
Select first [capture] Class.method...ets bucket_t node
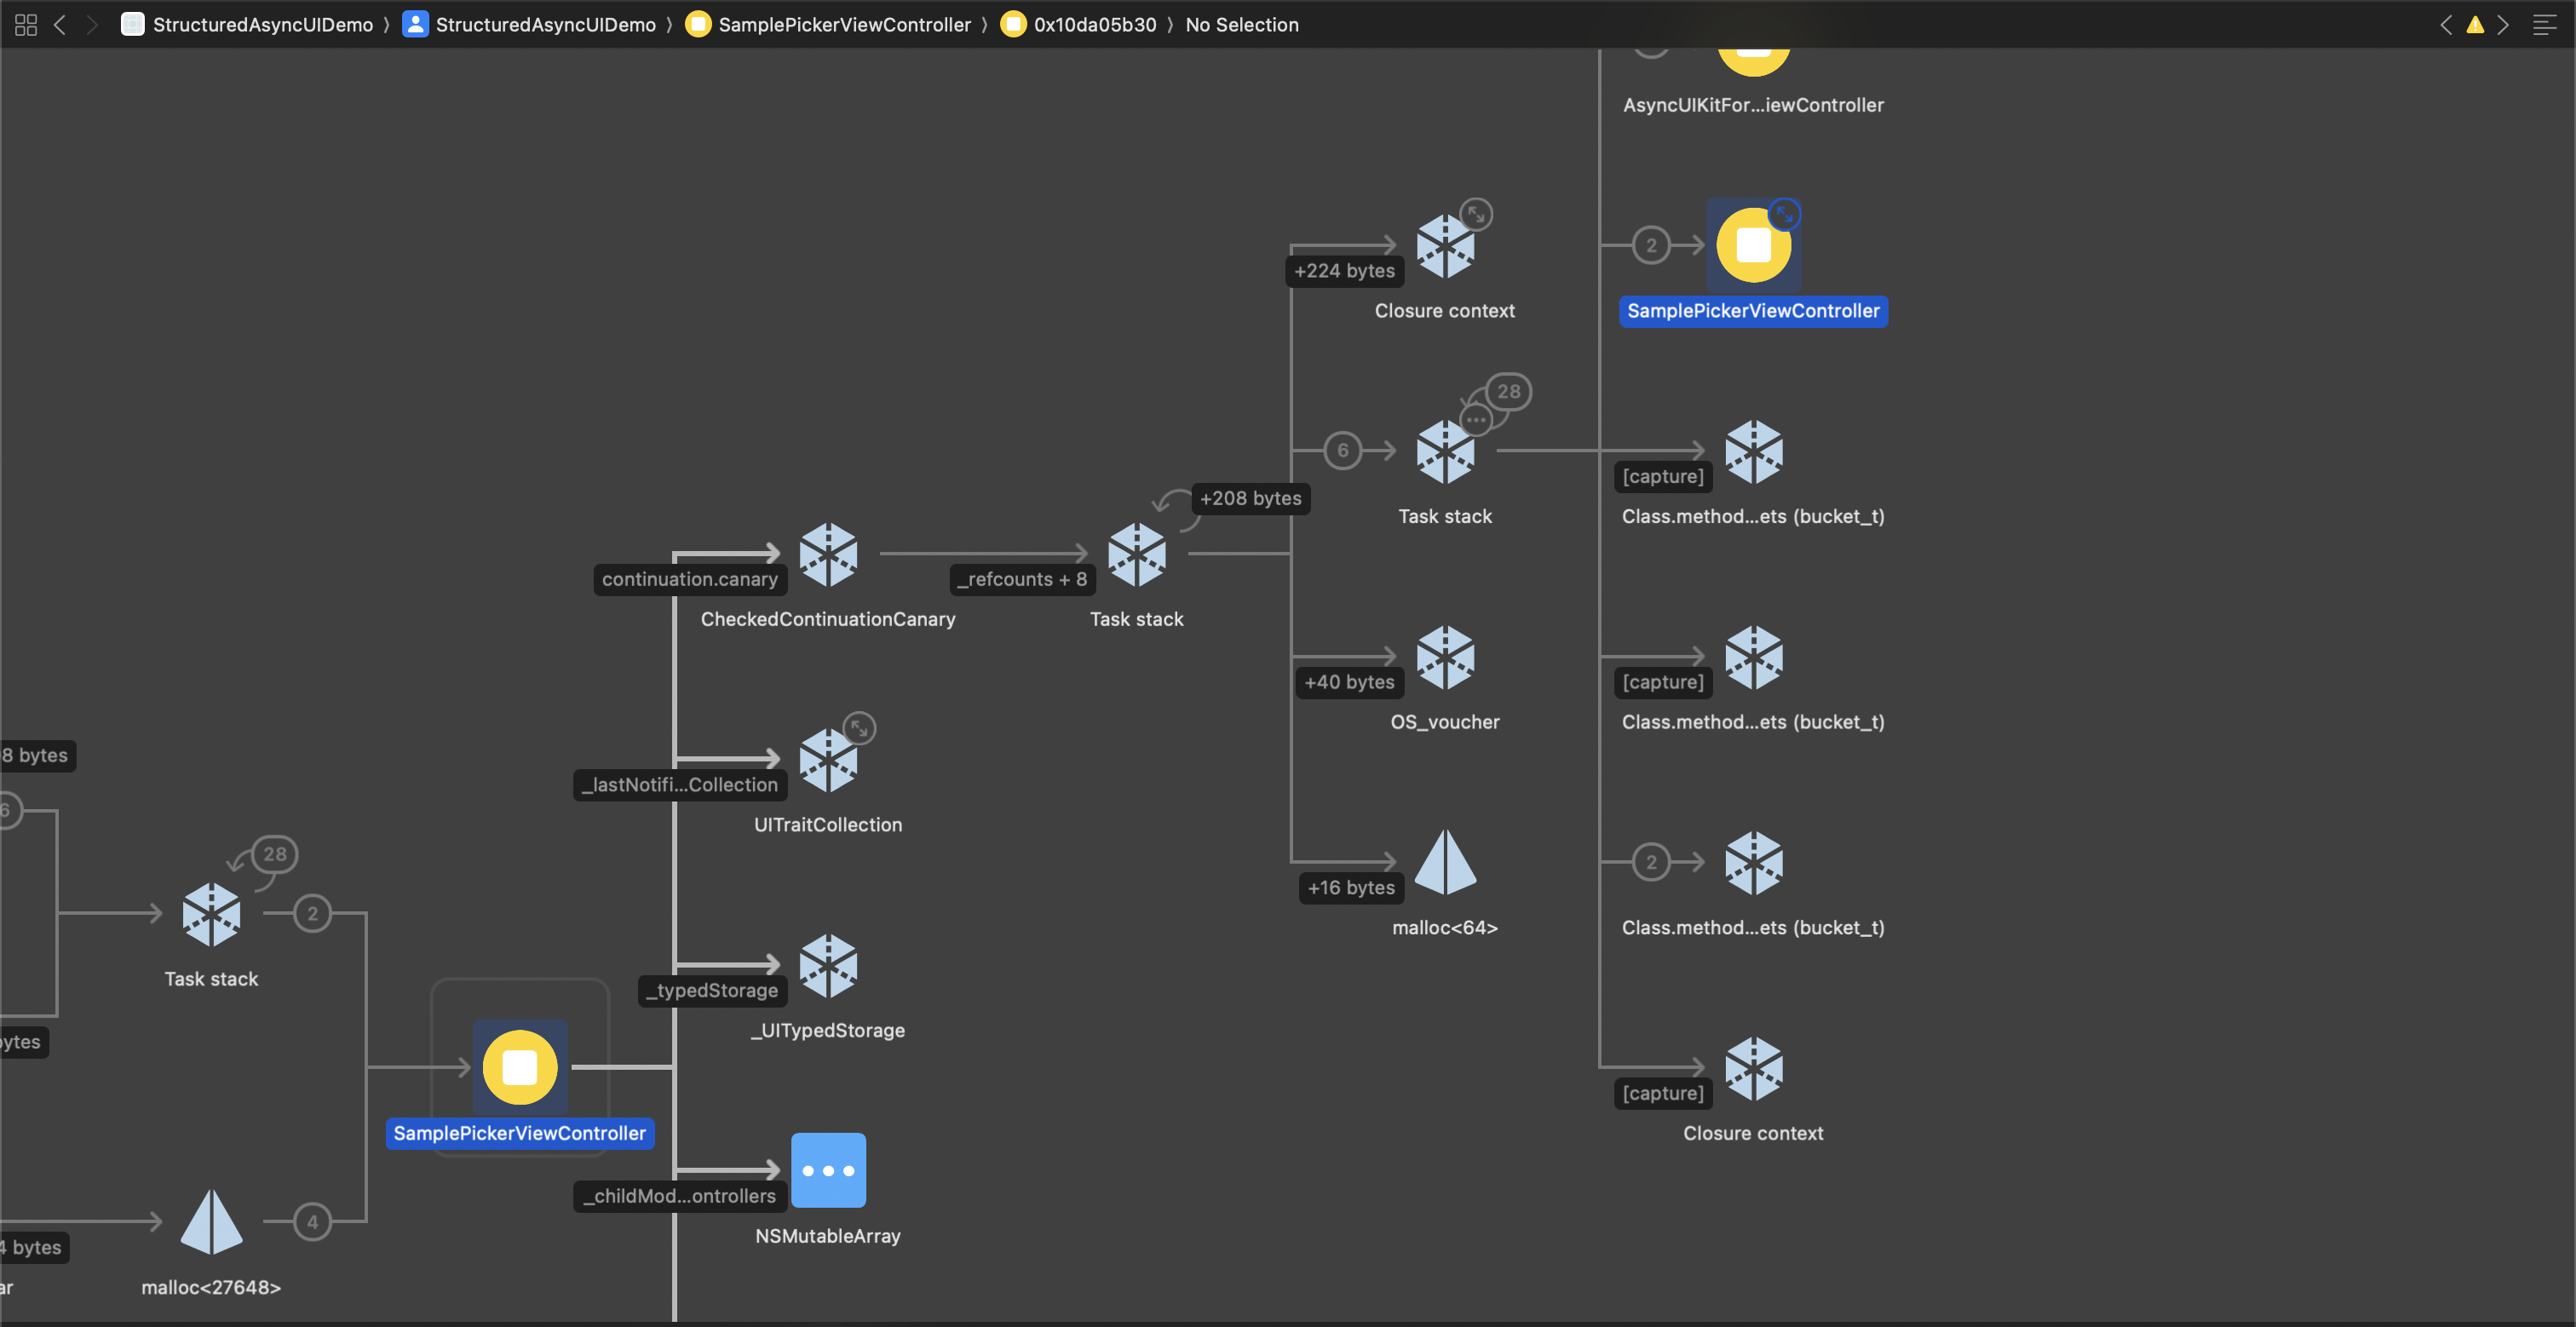(x=1754, y=451)
